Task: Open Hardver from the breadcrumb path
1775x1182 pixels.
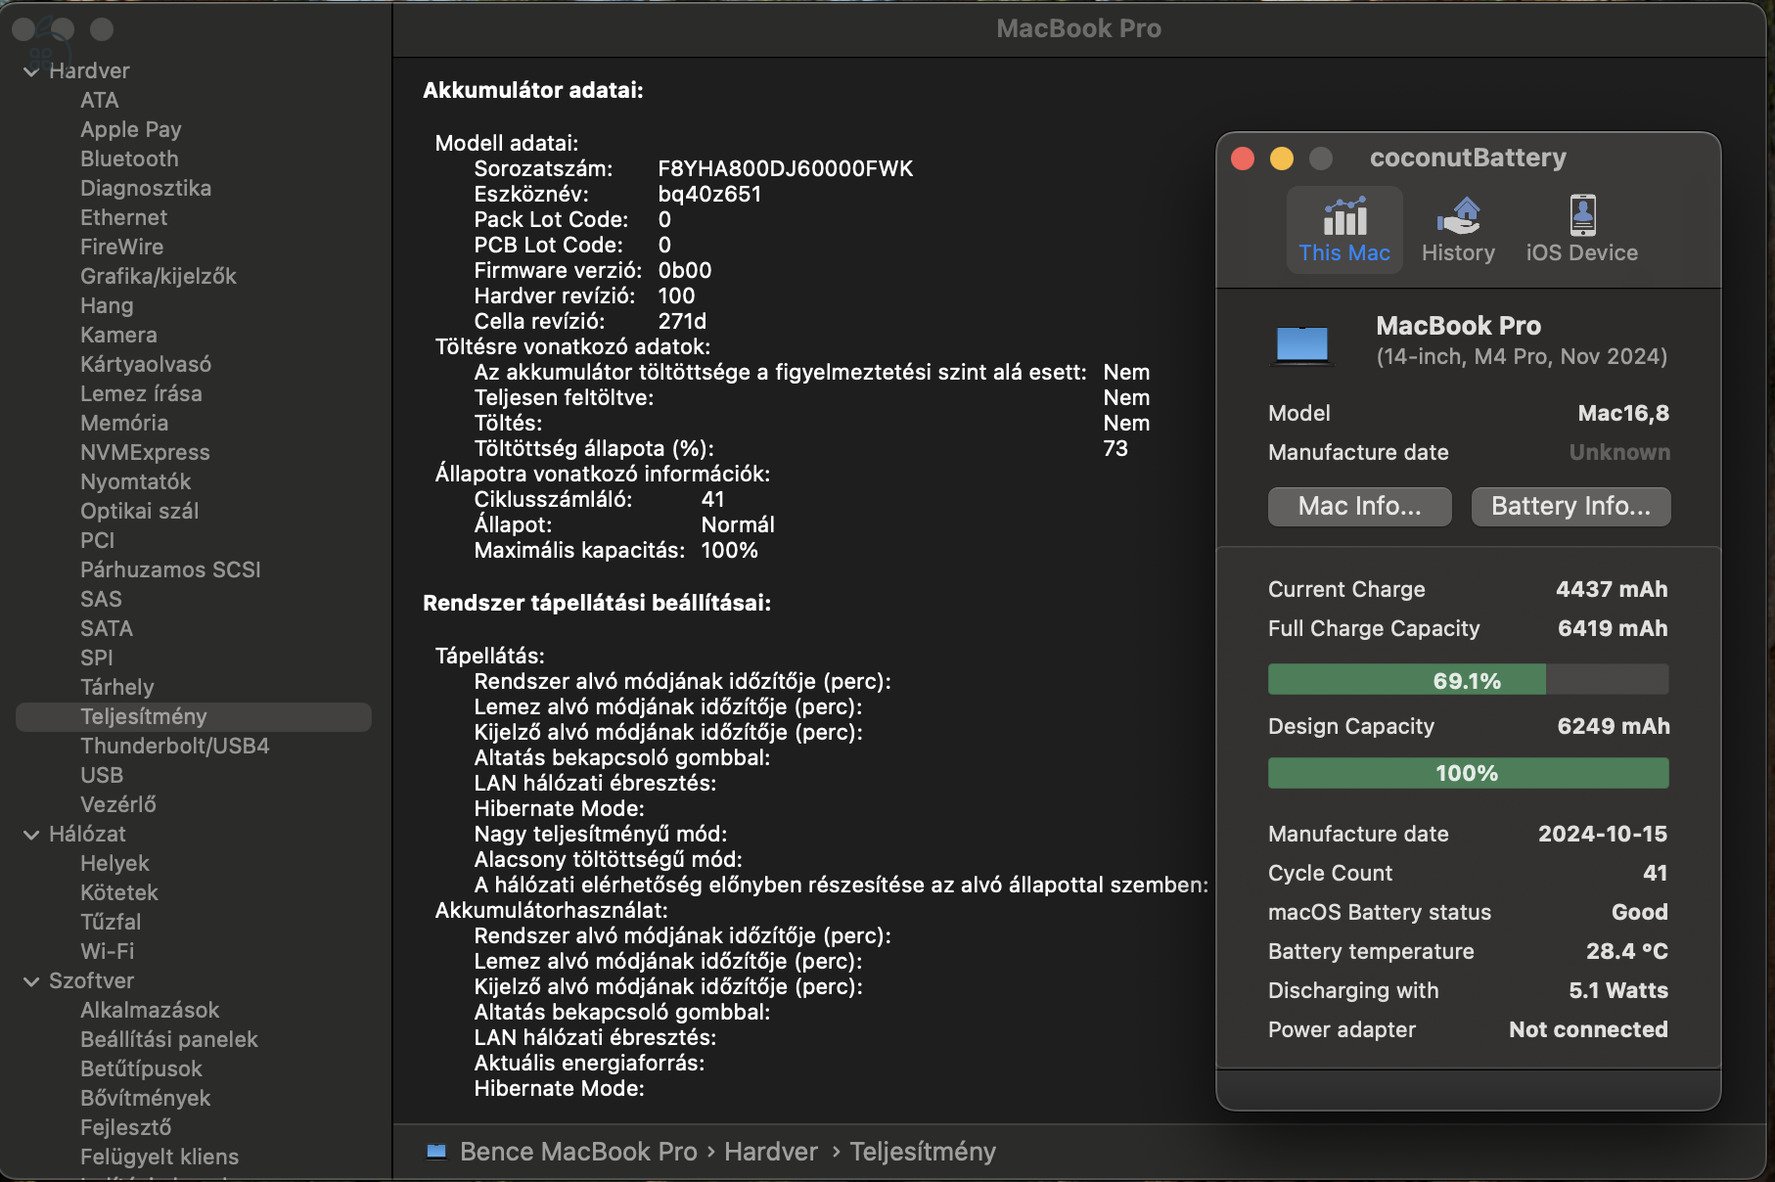Action: [771, 1151]
